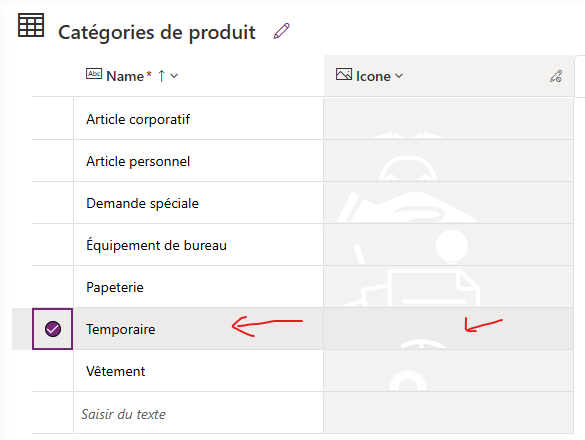
Task: Click the table grid icon beside title
Action: coord(31,25)
